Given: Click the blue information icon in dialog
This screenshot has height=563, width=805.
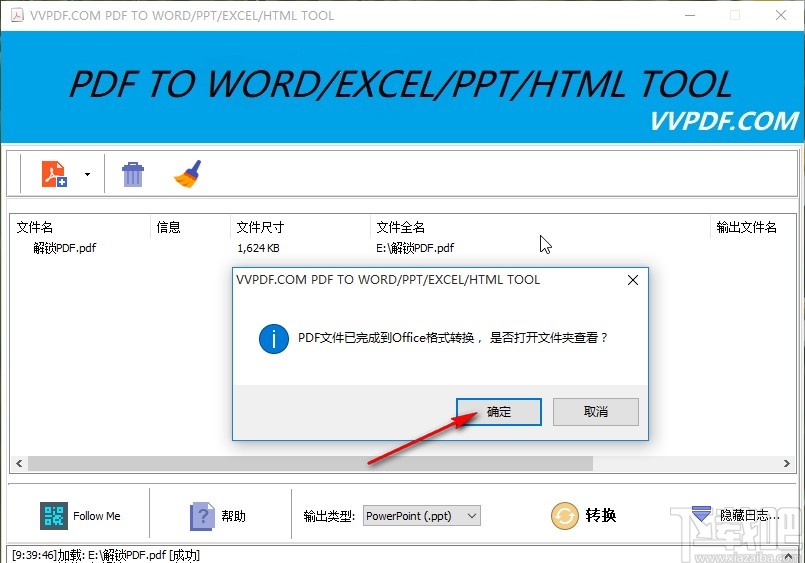Looking at the screenshot, I should (274, 339).
